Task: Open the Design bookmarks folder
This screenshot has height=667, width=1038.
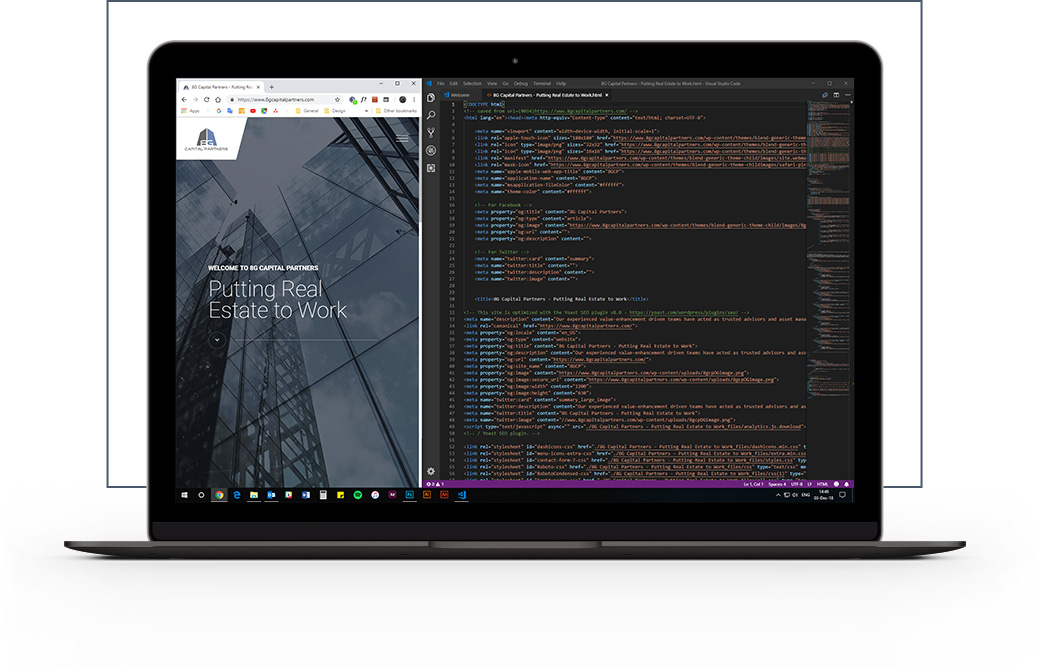Action: coord(335,111)
